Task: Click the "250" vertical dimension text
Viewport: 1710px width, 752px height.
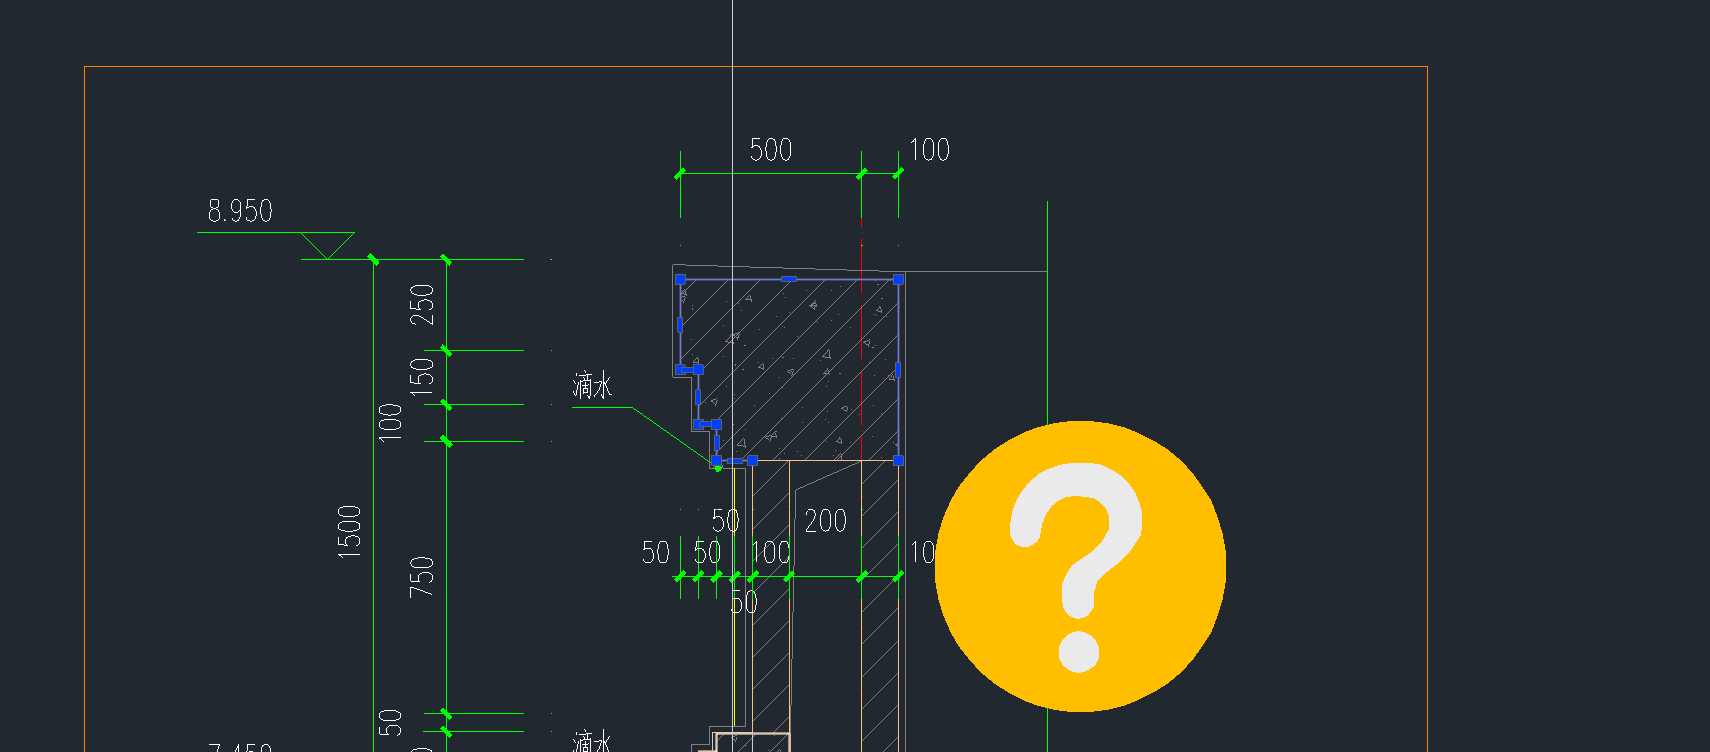Action: pos(422,305)
